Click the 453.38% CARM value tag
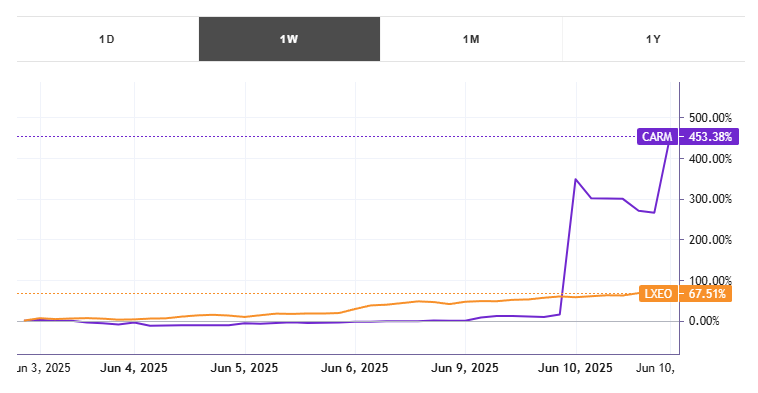The image size is (758, 393). click(x=710, y=137)
